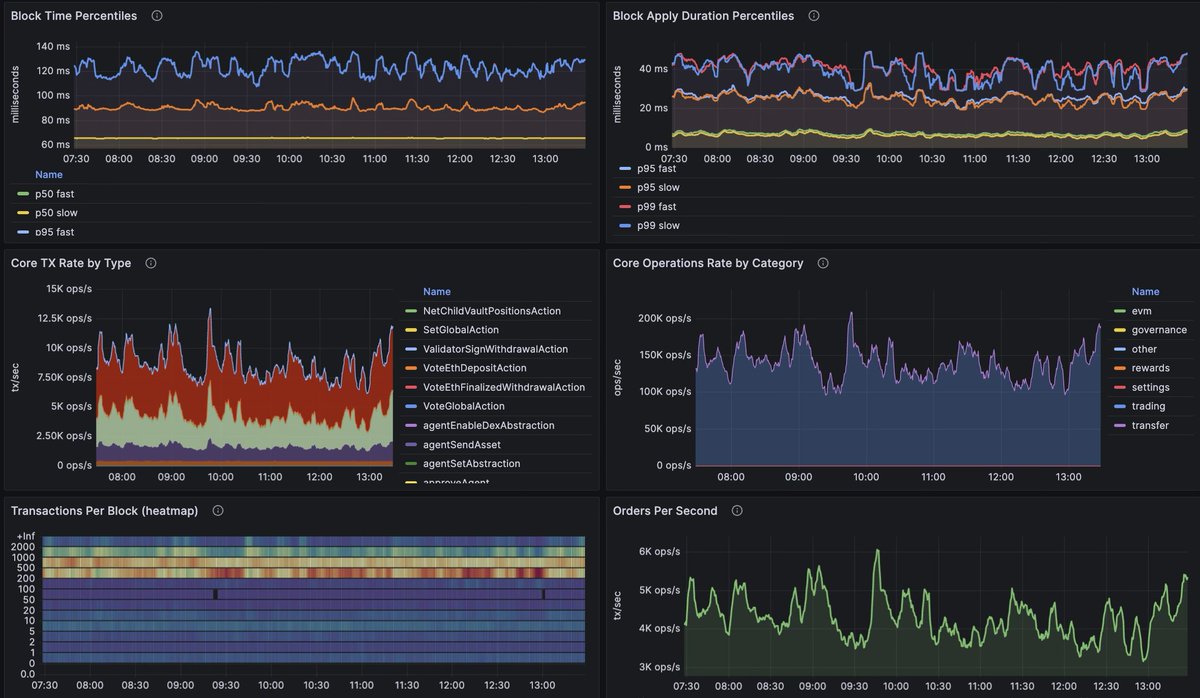Open the Block Apply Duration Percentiles title menu

point(704,16)
